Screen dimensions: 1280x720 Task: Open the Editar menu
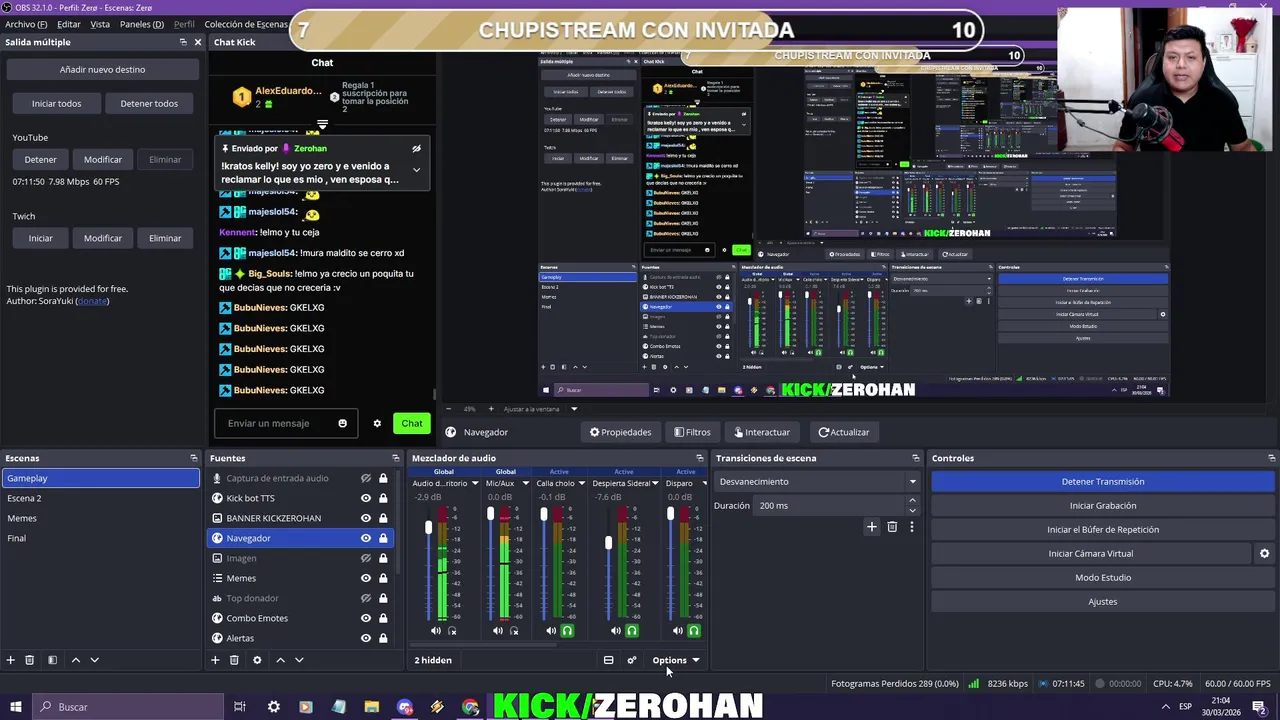coord(69,24)
